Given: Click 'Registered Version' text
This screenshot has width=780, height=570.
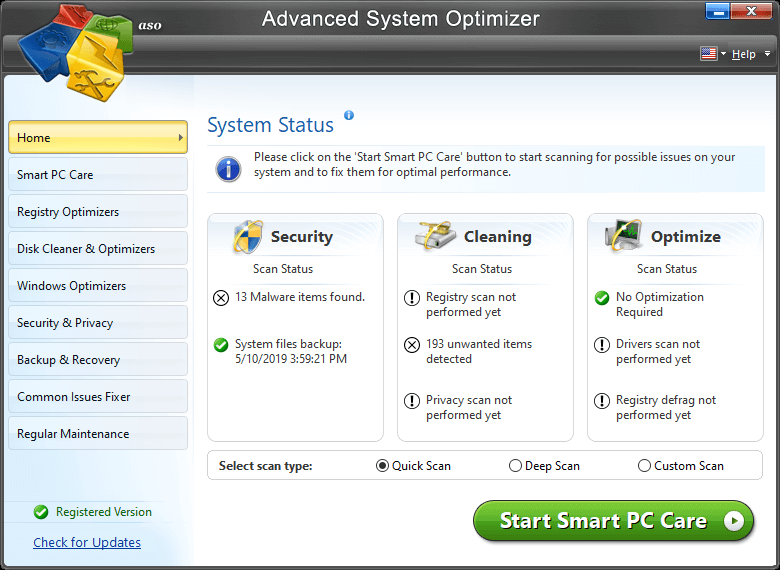Looking at the screenshot, I should [x=103, y=512].
